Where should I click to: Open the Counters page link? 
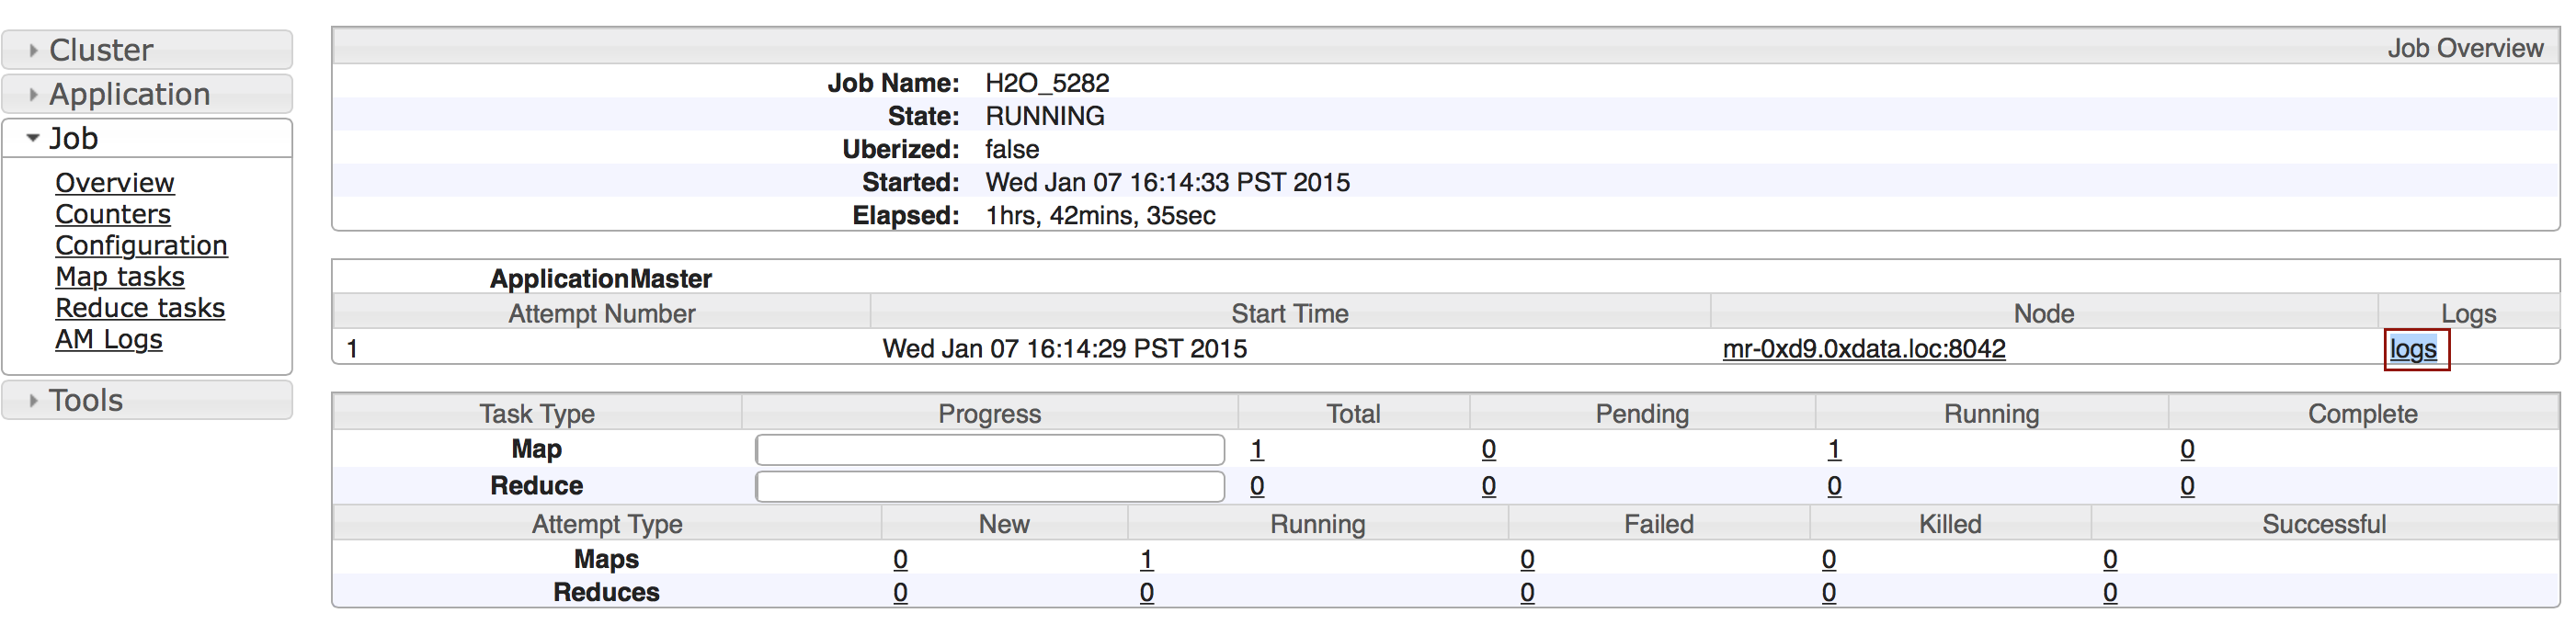coord(113,214)
